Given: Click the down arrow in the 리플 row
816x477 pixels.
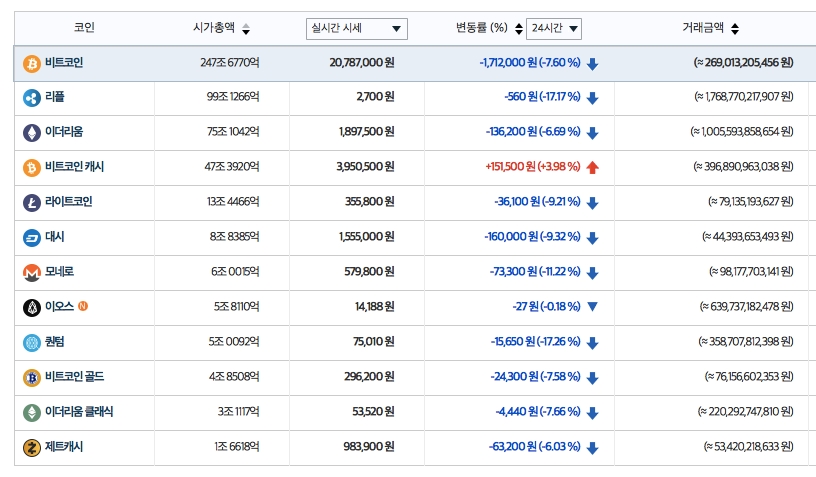Looking at the screenshot, I should (592, 98).
